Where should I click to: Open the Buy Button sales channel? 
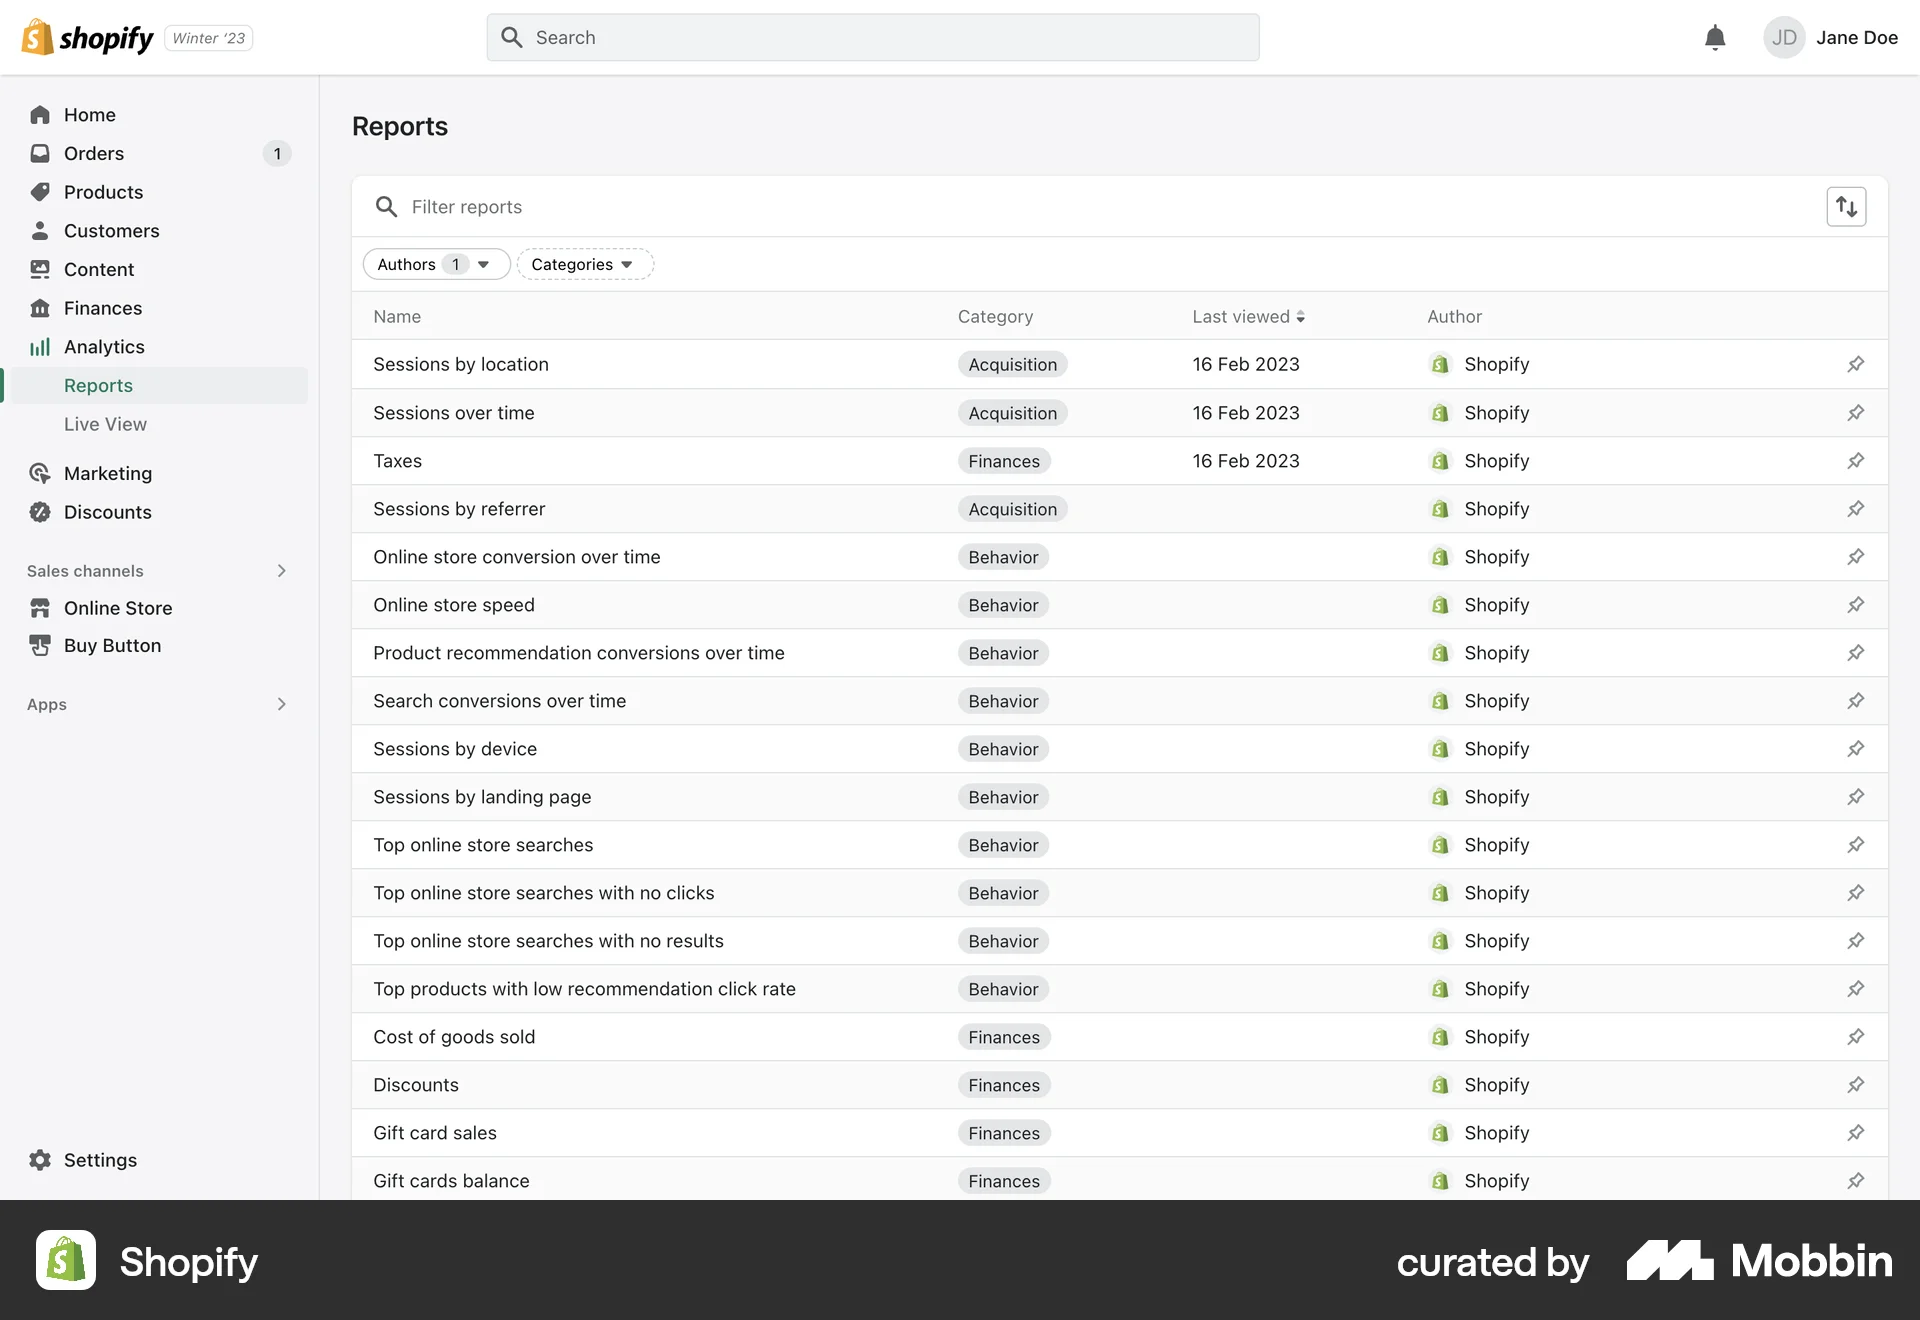(110, 645)
